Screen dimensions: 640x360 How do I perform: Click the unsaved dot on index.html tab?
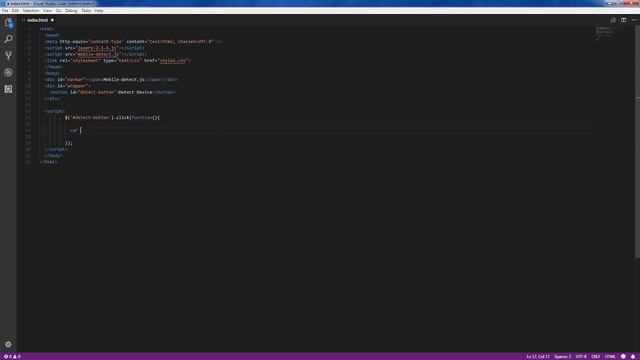pos(52,20)
